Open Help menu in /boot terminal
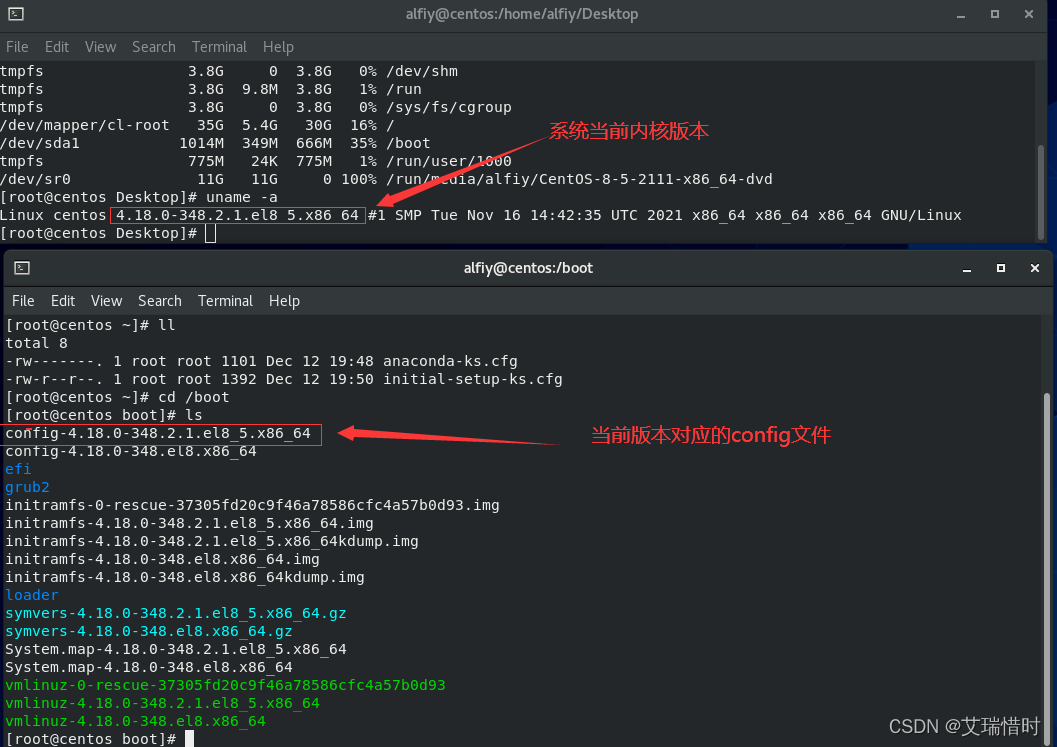 pos(284,301)
